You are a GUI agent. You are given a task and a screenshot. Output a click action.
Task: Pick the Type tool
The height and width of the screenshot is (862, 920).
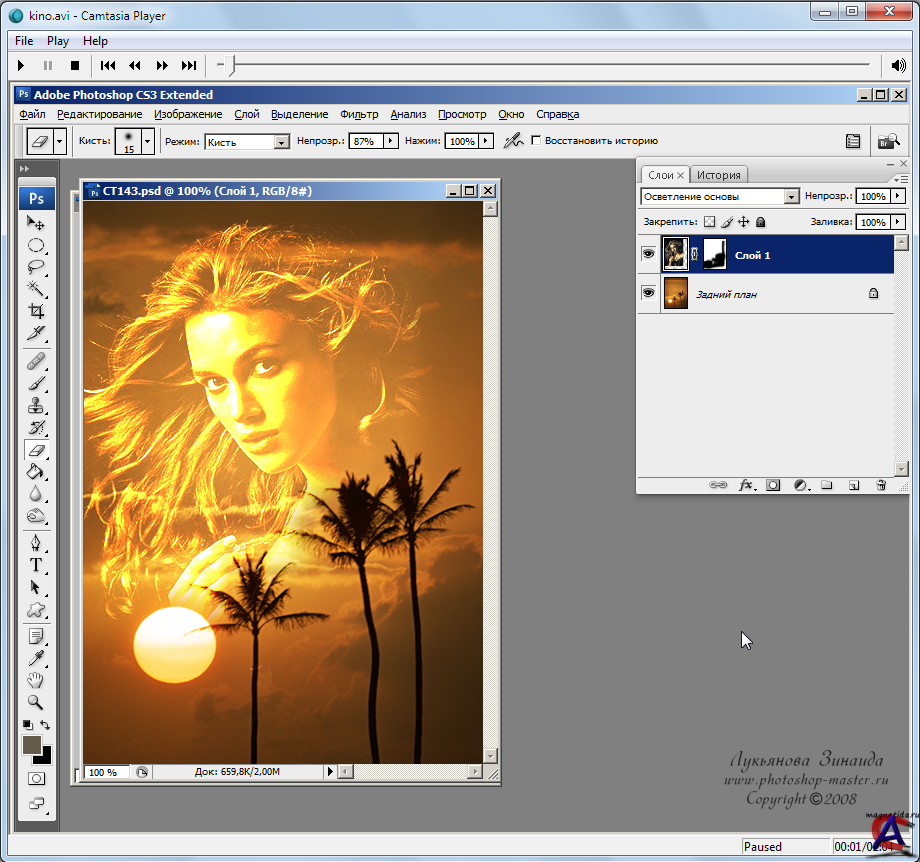pos(36,565)
